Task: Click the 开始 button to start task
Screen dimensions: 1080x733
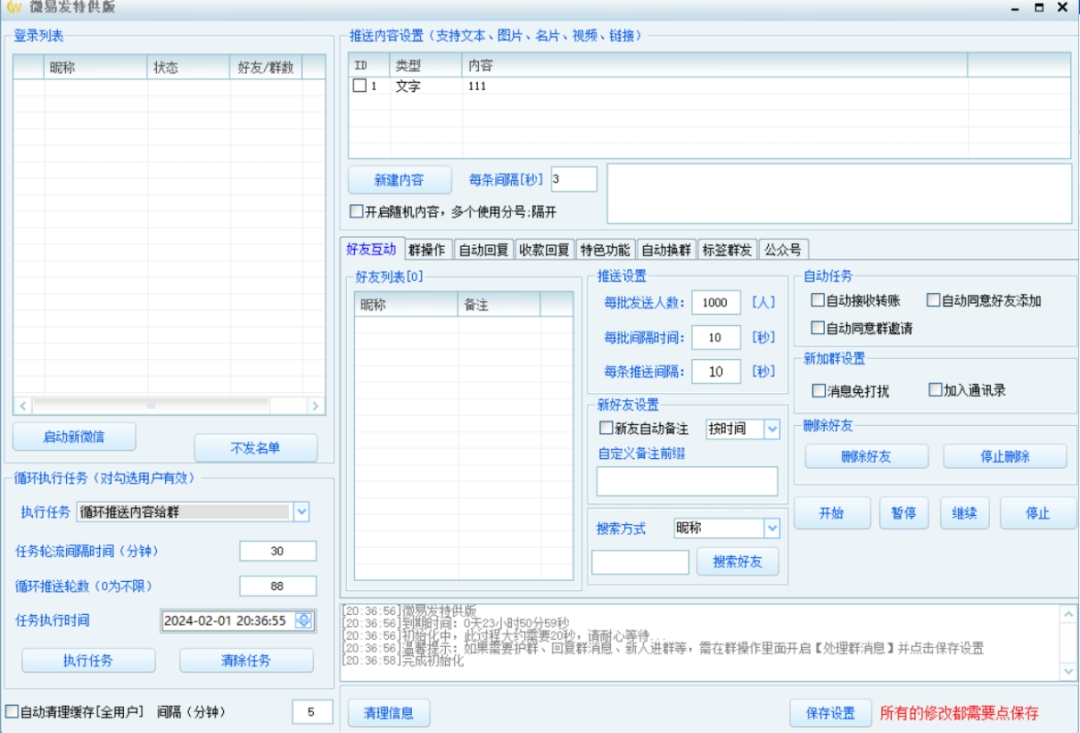Action: (831, 513)
